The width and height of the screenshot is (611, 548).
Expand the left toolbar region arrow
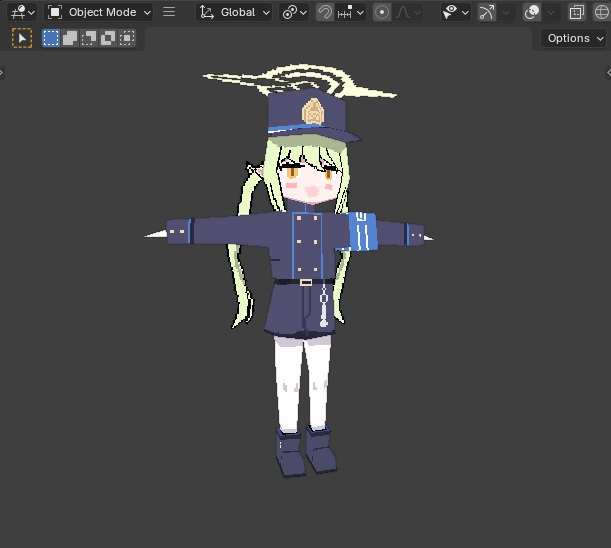pyautogui.click(x=2, y=72)
